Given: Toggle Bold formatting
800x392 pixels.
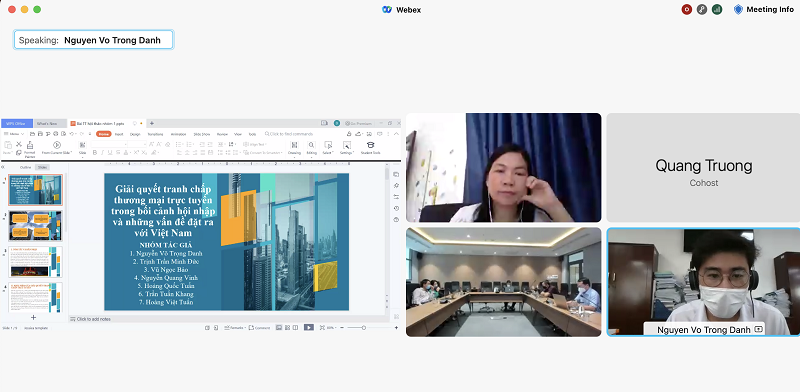Looking at the screenshot, I should coord(95,153).
